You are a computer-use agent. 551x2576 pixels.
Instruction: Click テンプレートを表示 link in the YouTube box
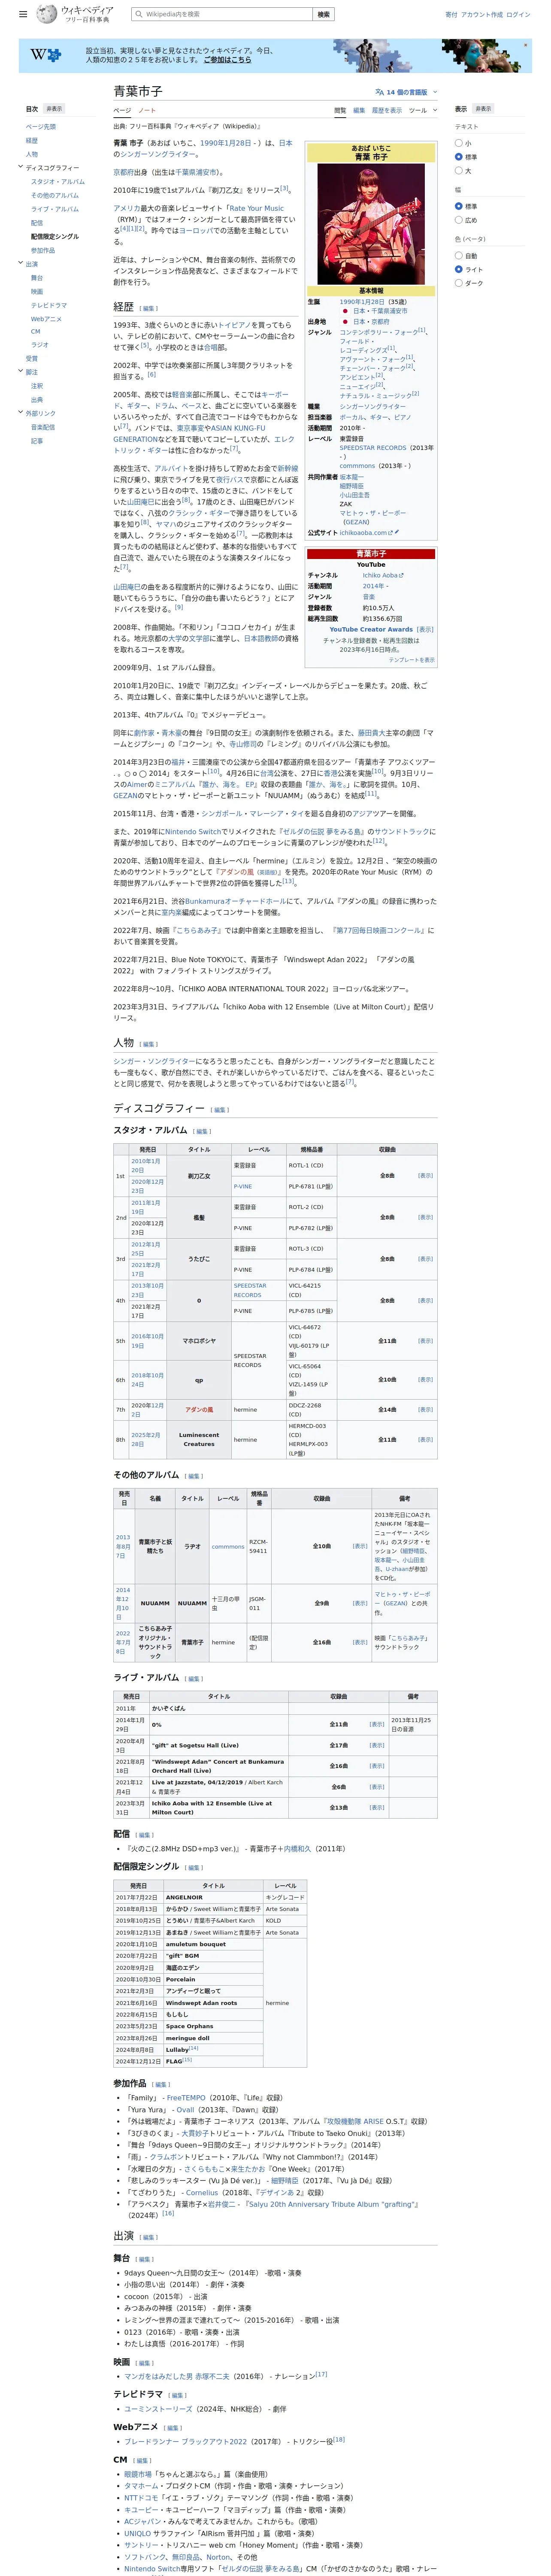pos(411,659)
